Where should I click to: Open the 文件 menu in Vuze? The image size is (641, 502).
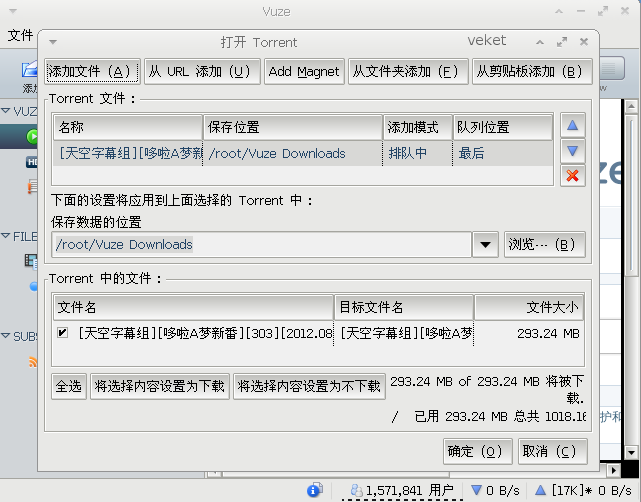20,35
